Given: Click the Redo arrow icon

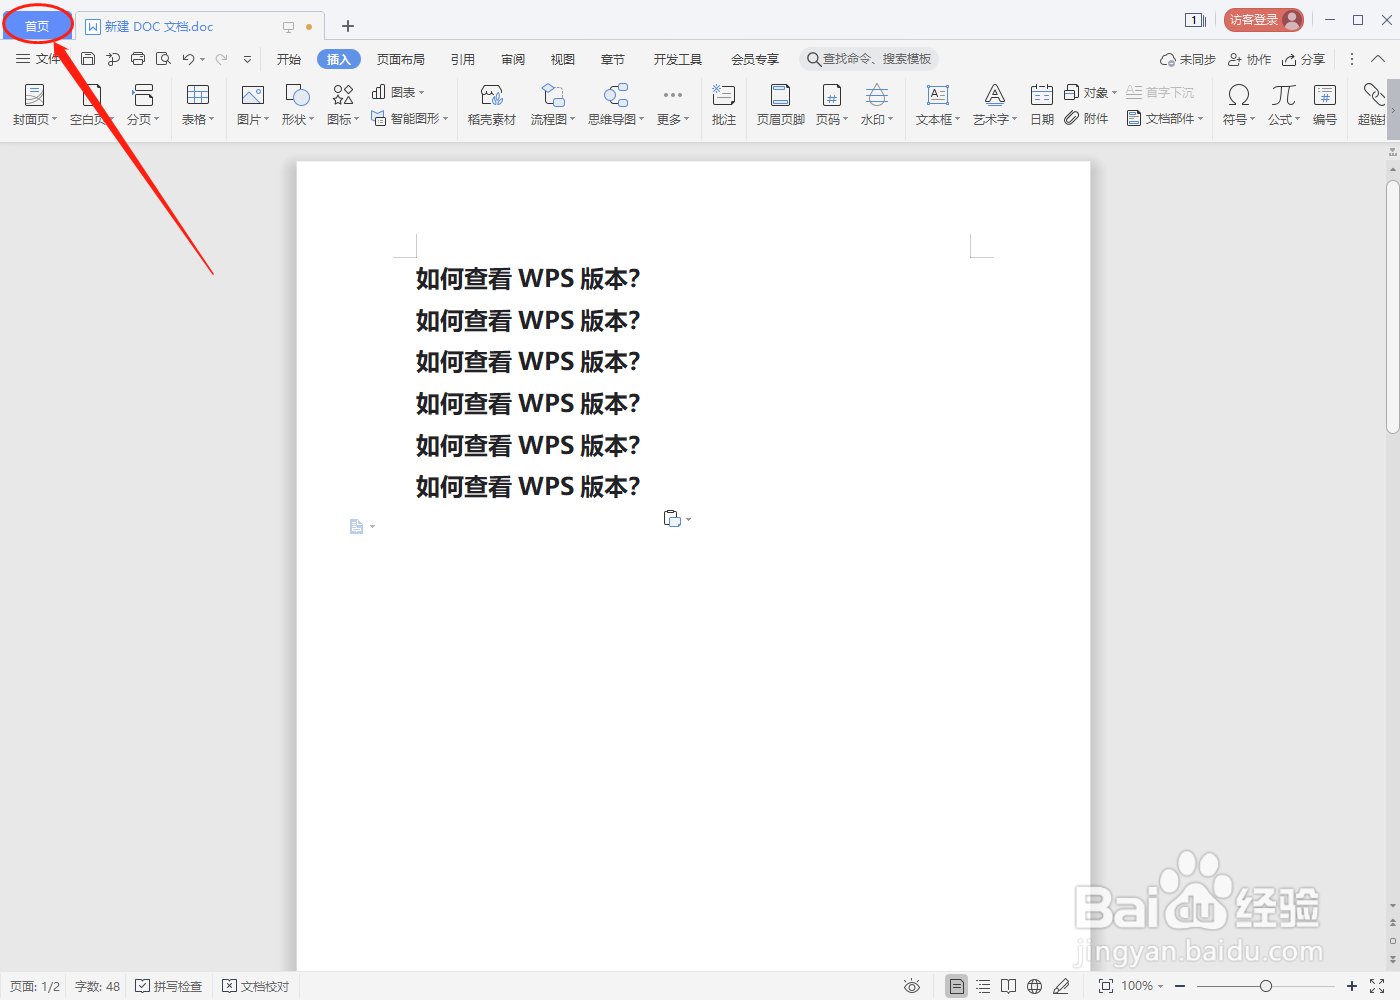Looking at the screenshot, I should click(x=222, y=59).
